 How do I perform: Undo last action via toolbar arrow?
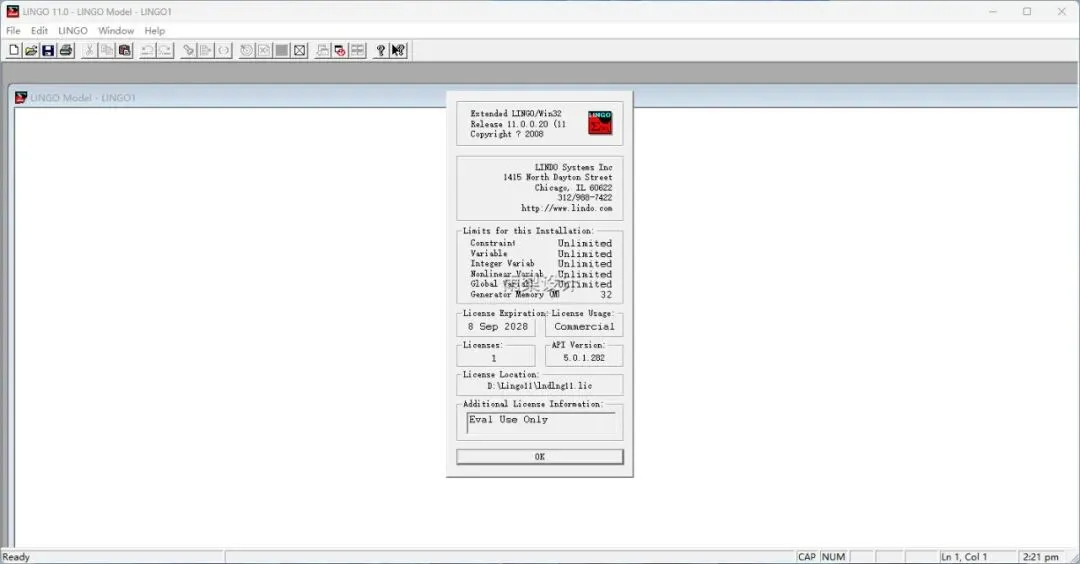click(x=147, y=50)
